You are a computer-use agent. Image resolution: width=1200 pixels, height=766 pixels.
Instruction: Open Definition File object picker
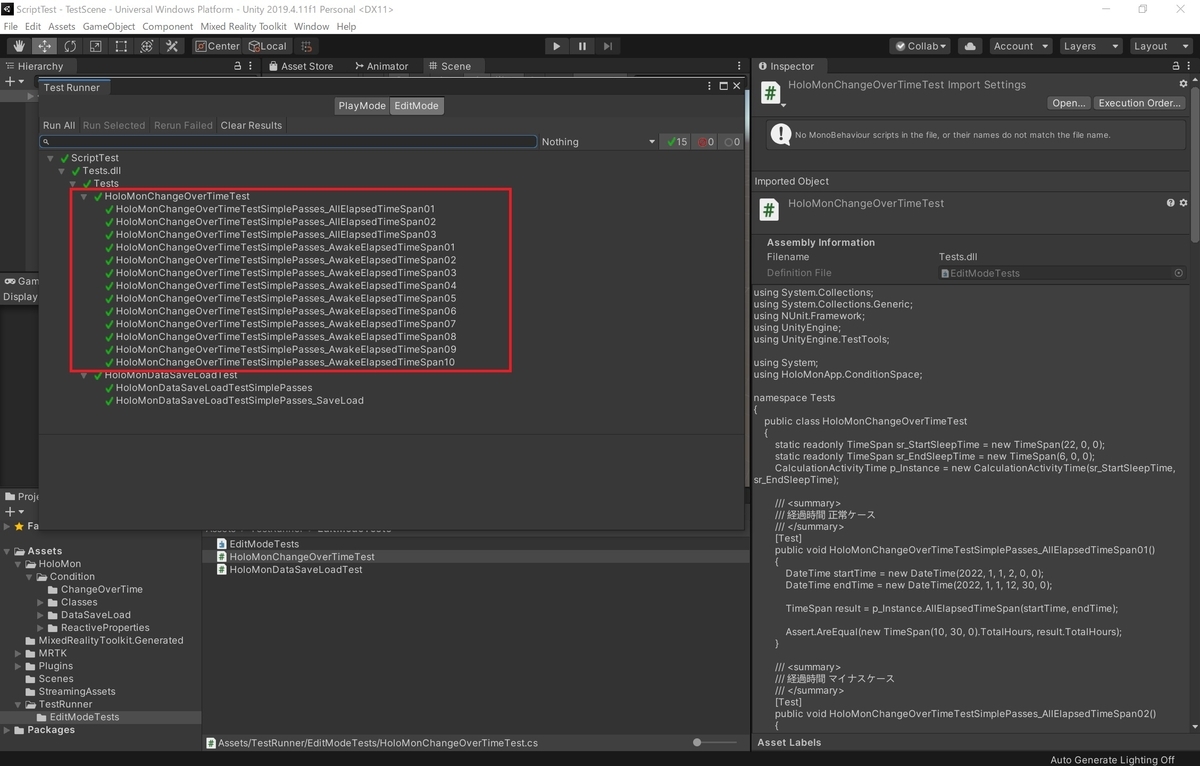1178,273
